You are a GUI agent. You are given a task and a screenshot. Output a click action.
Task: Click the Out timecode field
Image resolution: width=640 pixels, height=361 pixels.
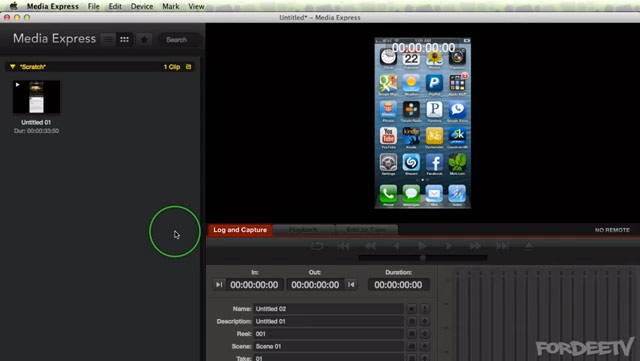pyautogui.click(x=316, y=285)
